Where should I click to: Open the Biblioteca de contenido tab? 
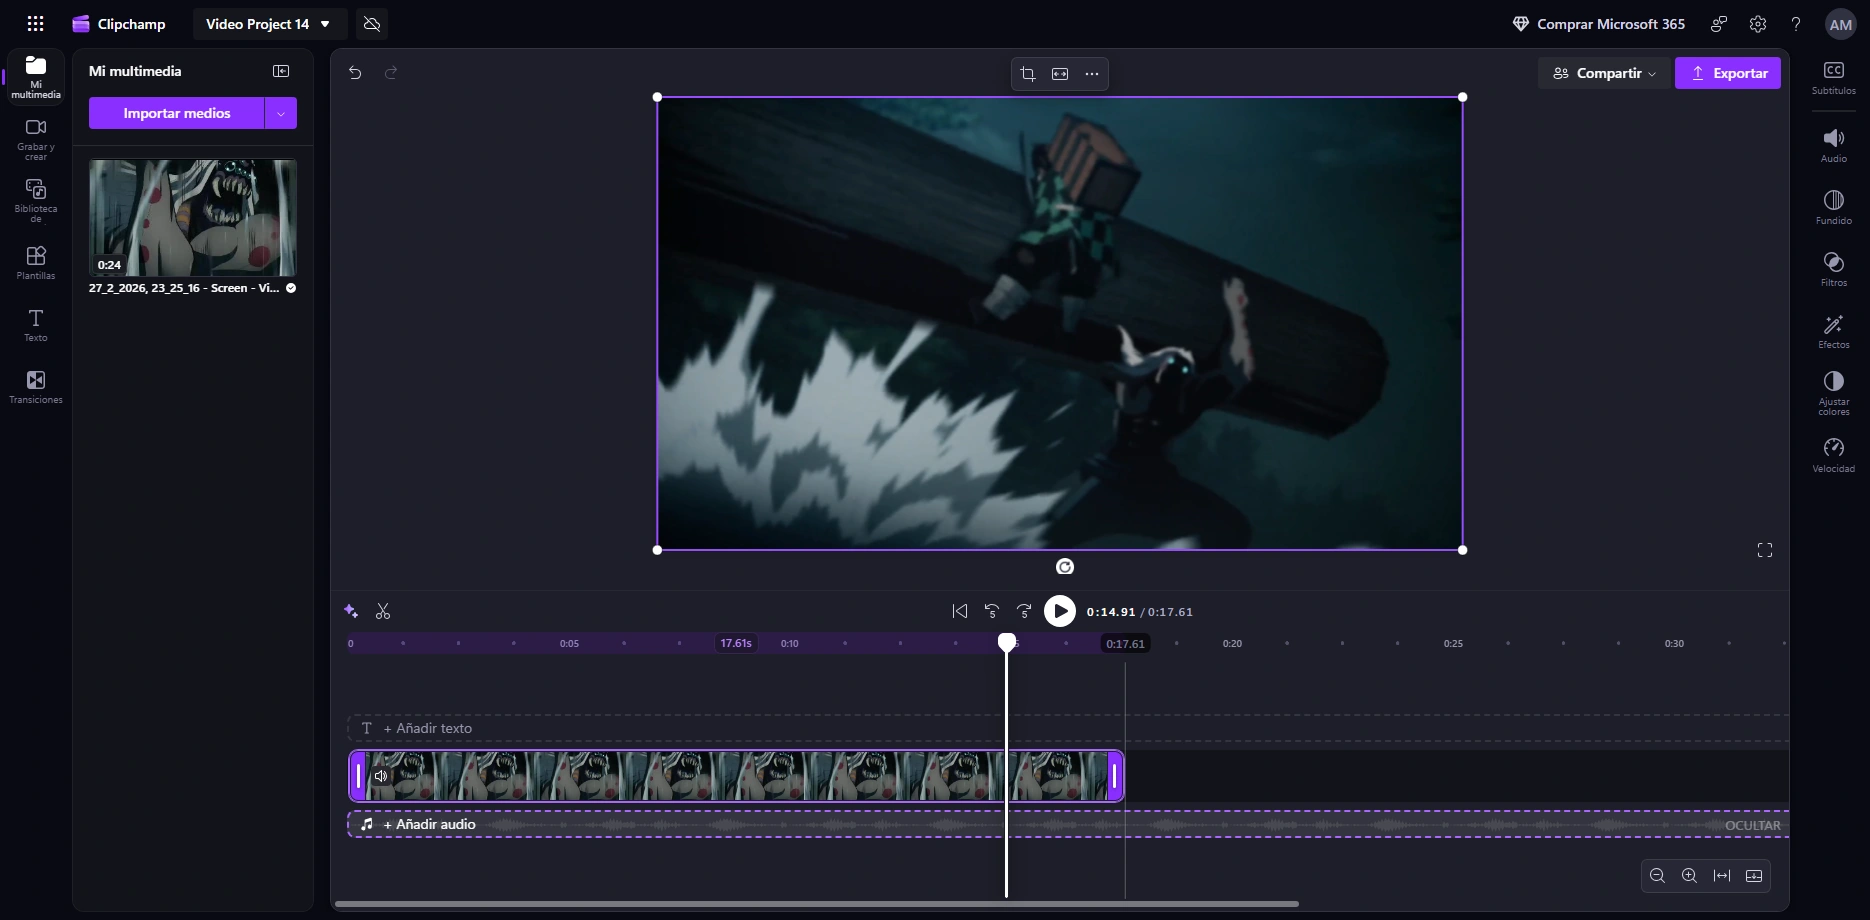[x=36, y=201]
